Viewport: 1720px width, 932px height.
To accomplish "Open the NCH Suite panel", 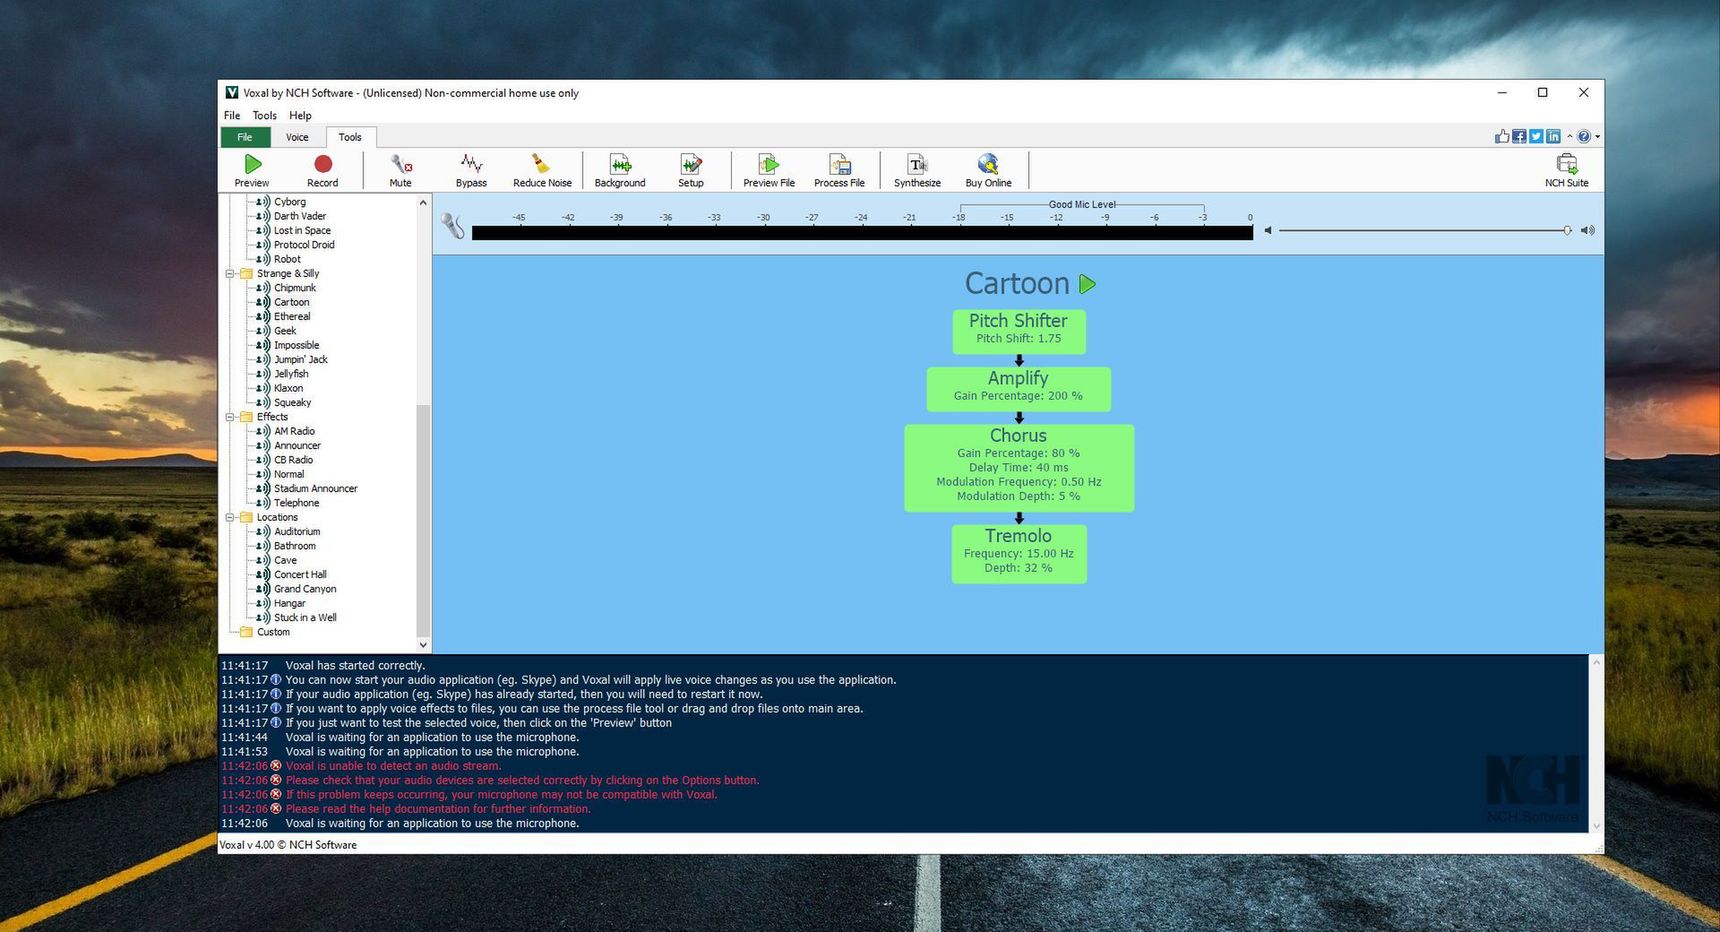I will 1566,170.
